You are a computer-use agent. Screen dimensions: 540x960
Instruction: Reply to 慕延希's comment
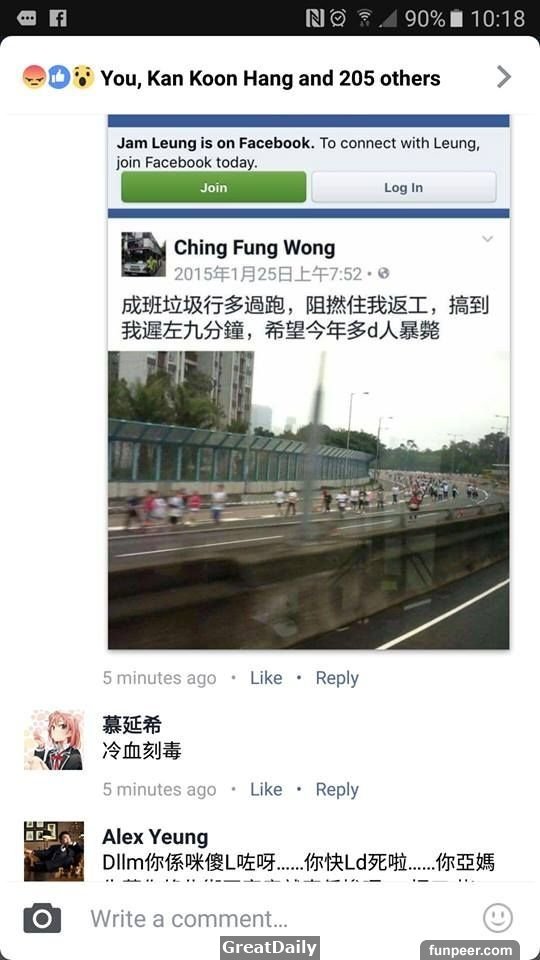(x=337, y=790)
